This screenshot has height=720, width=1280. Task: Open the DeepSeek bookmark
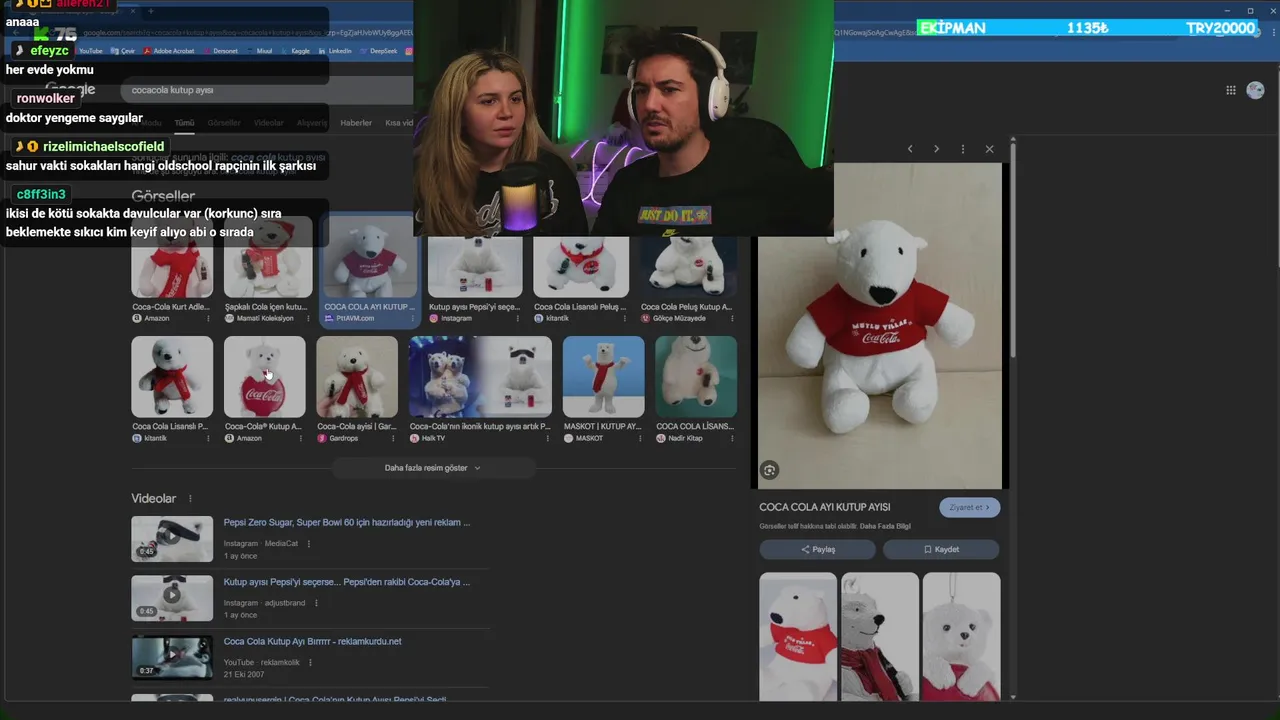(379, 50)
